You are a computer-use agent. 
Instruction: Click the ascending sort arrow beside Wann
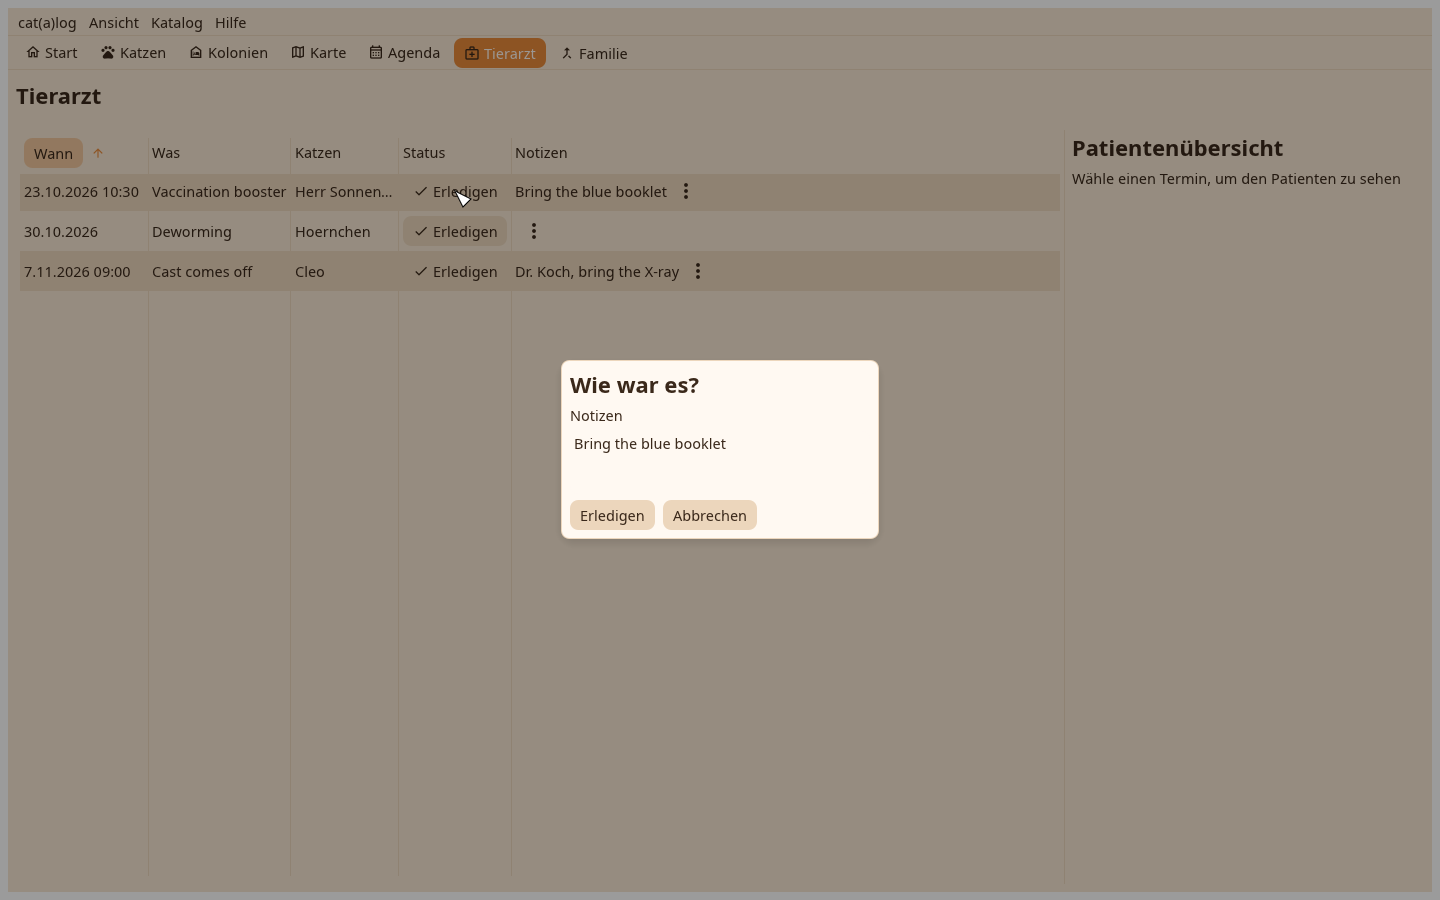(x=98, y=153)
